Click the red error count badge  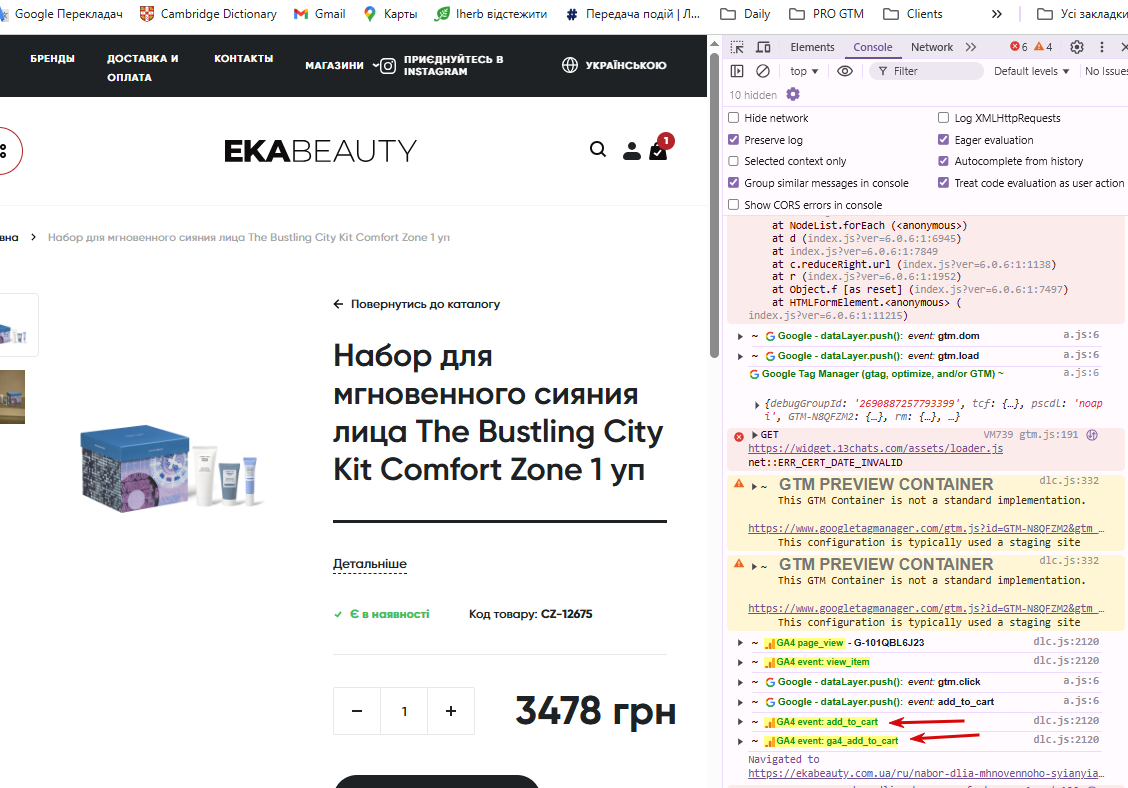tap(1019, 47)
